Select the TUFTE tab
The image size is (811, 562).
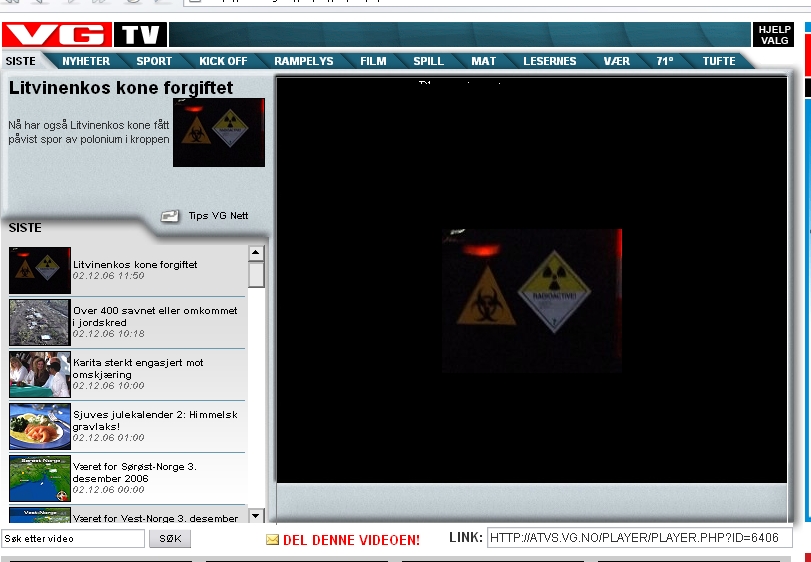pyautogui.click(x=719, y=61)
